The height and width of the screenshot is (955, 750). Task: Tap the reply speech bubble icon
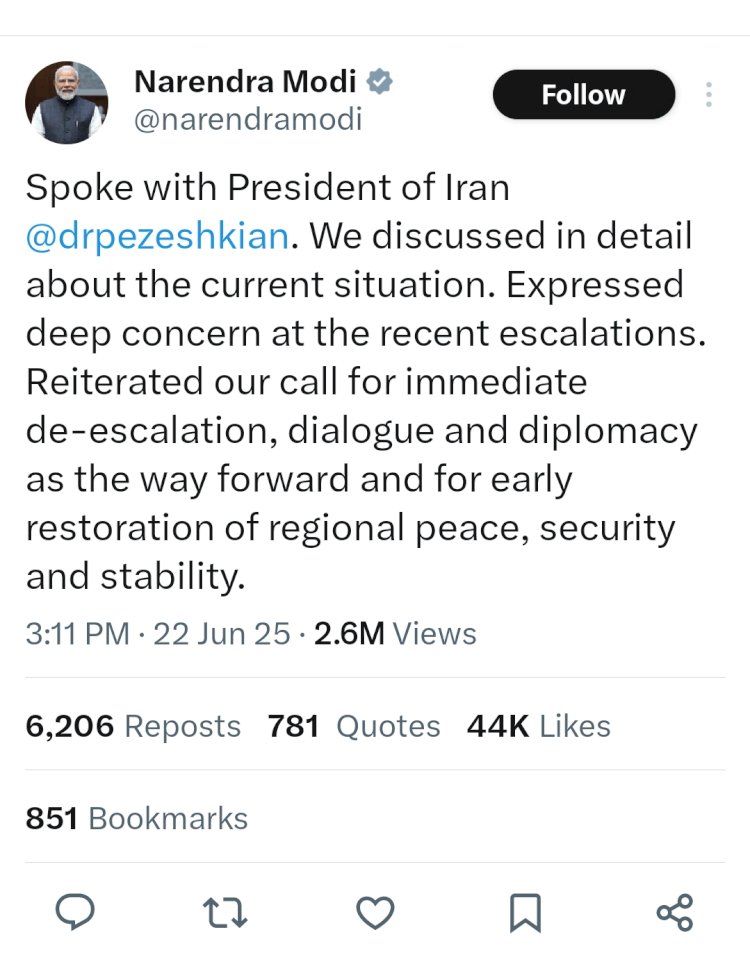click(75, 912)
